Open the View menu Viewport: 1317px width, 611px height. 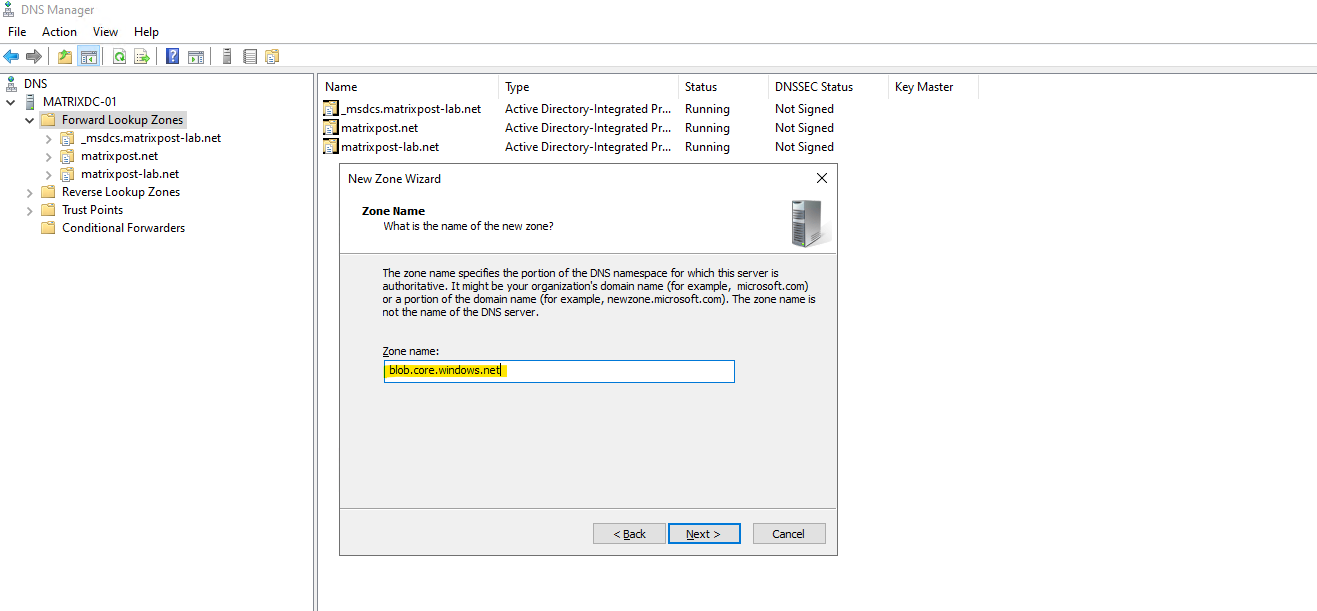(x=106, y=32)
